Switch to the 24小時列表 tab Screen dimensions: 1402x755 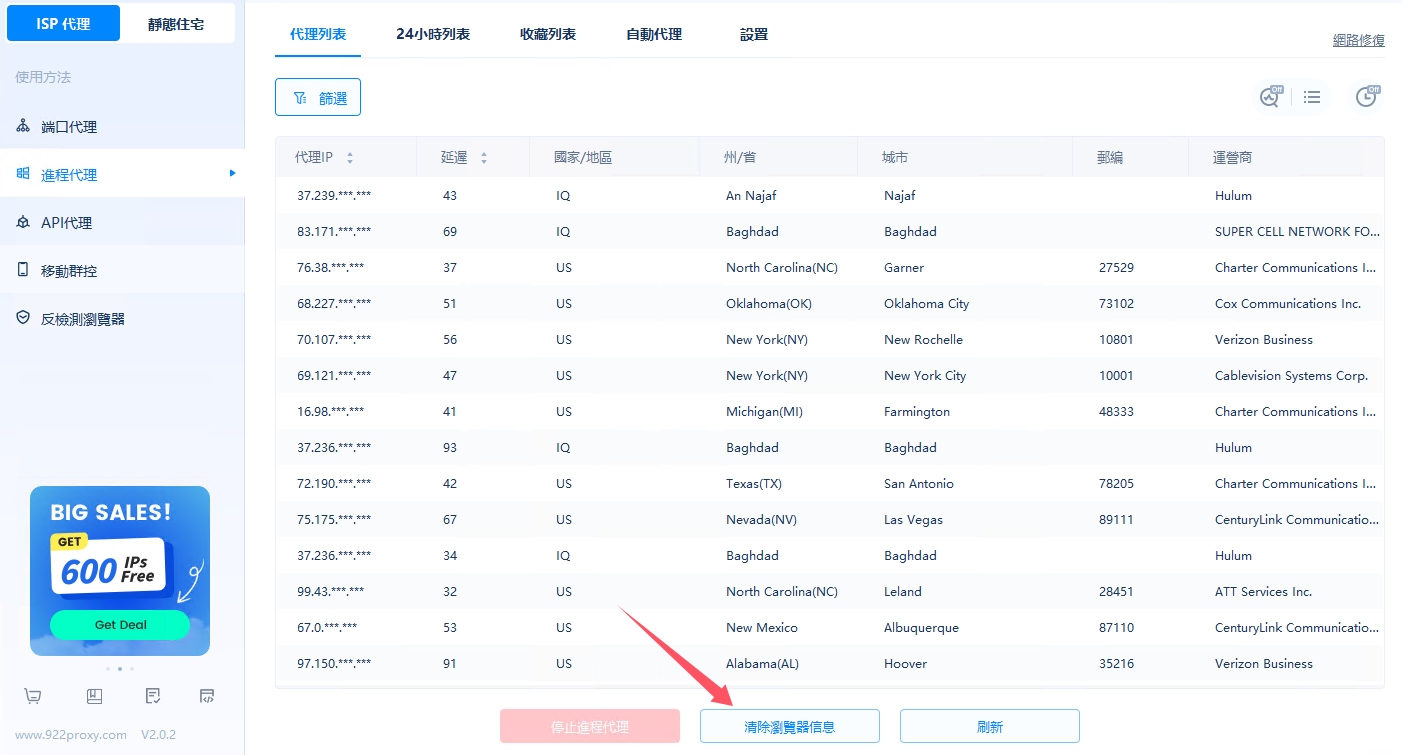pos(432,34)
